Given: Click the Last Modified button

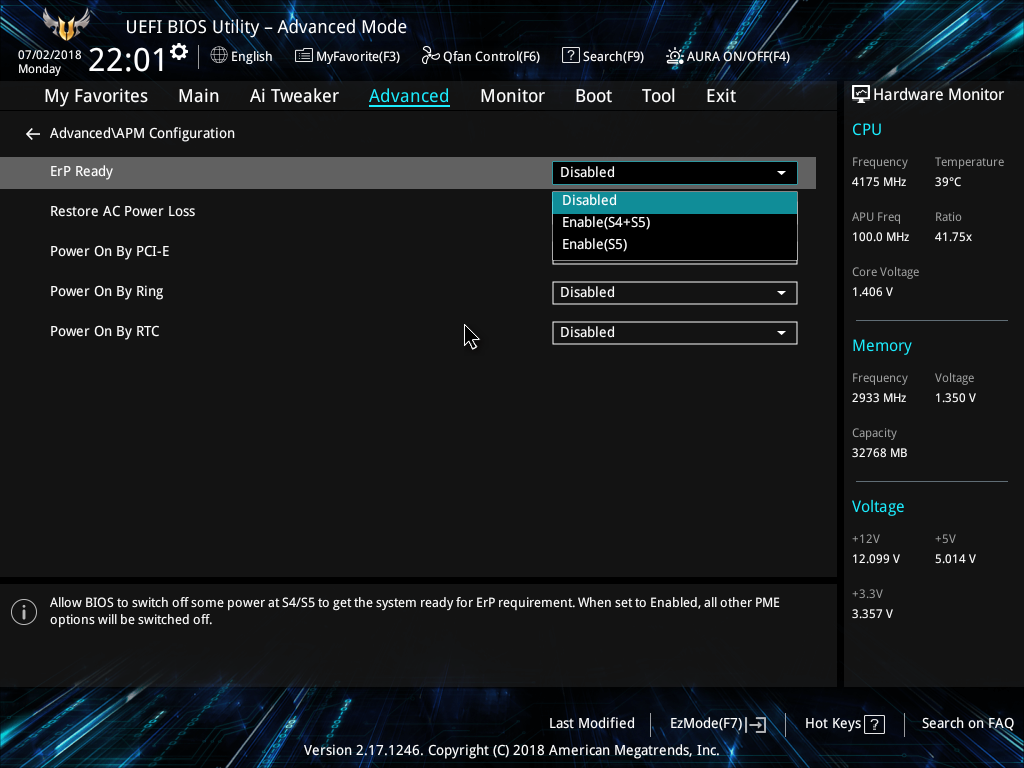Looking at the screenshot, I should (x=592, y=724).
